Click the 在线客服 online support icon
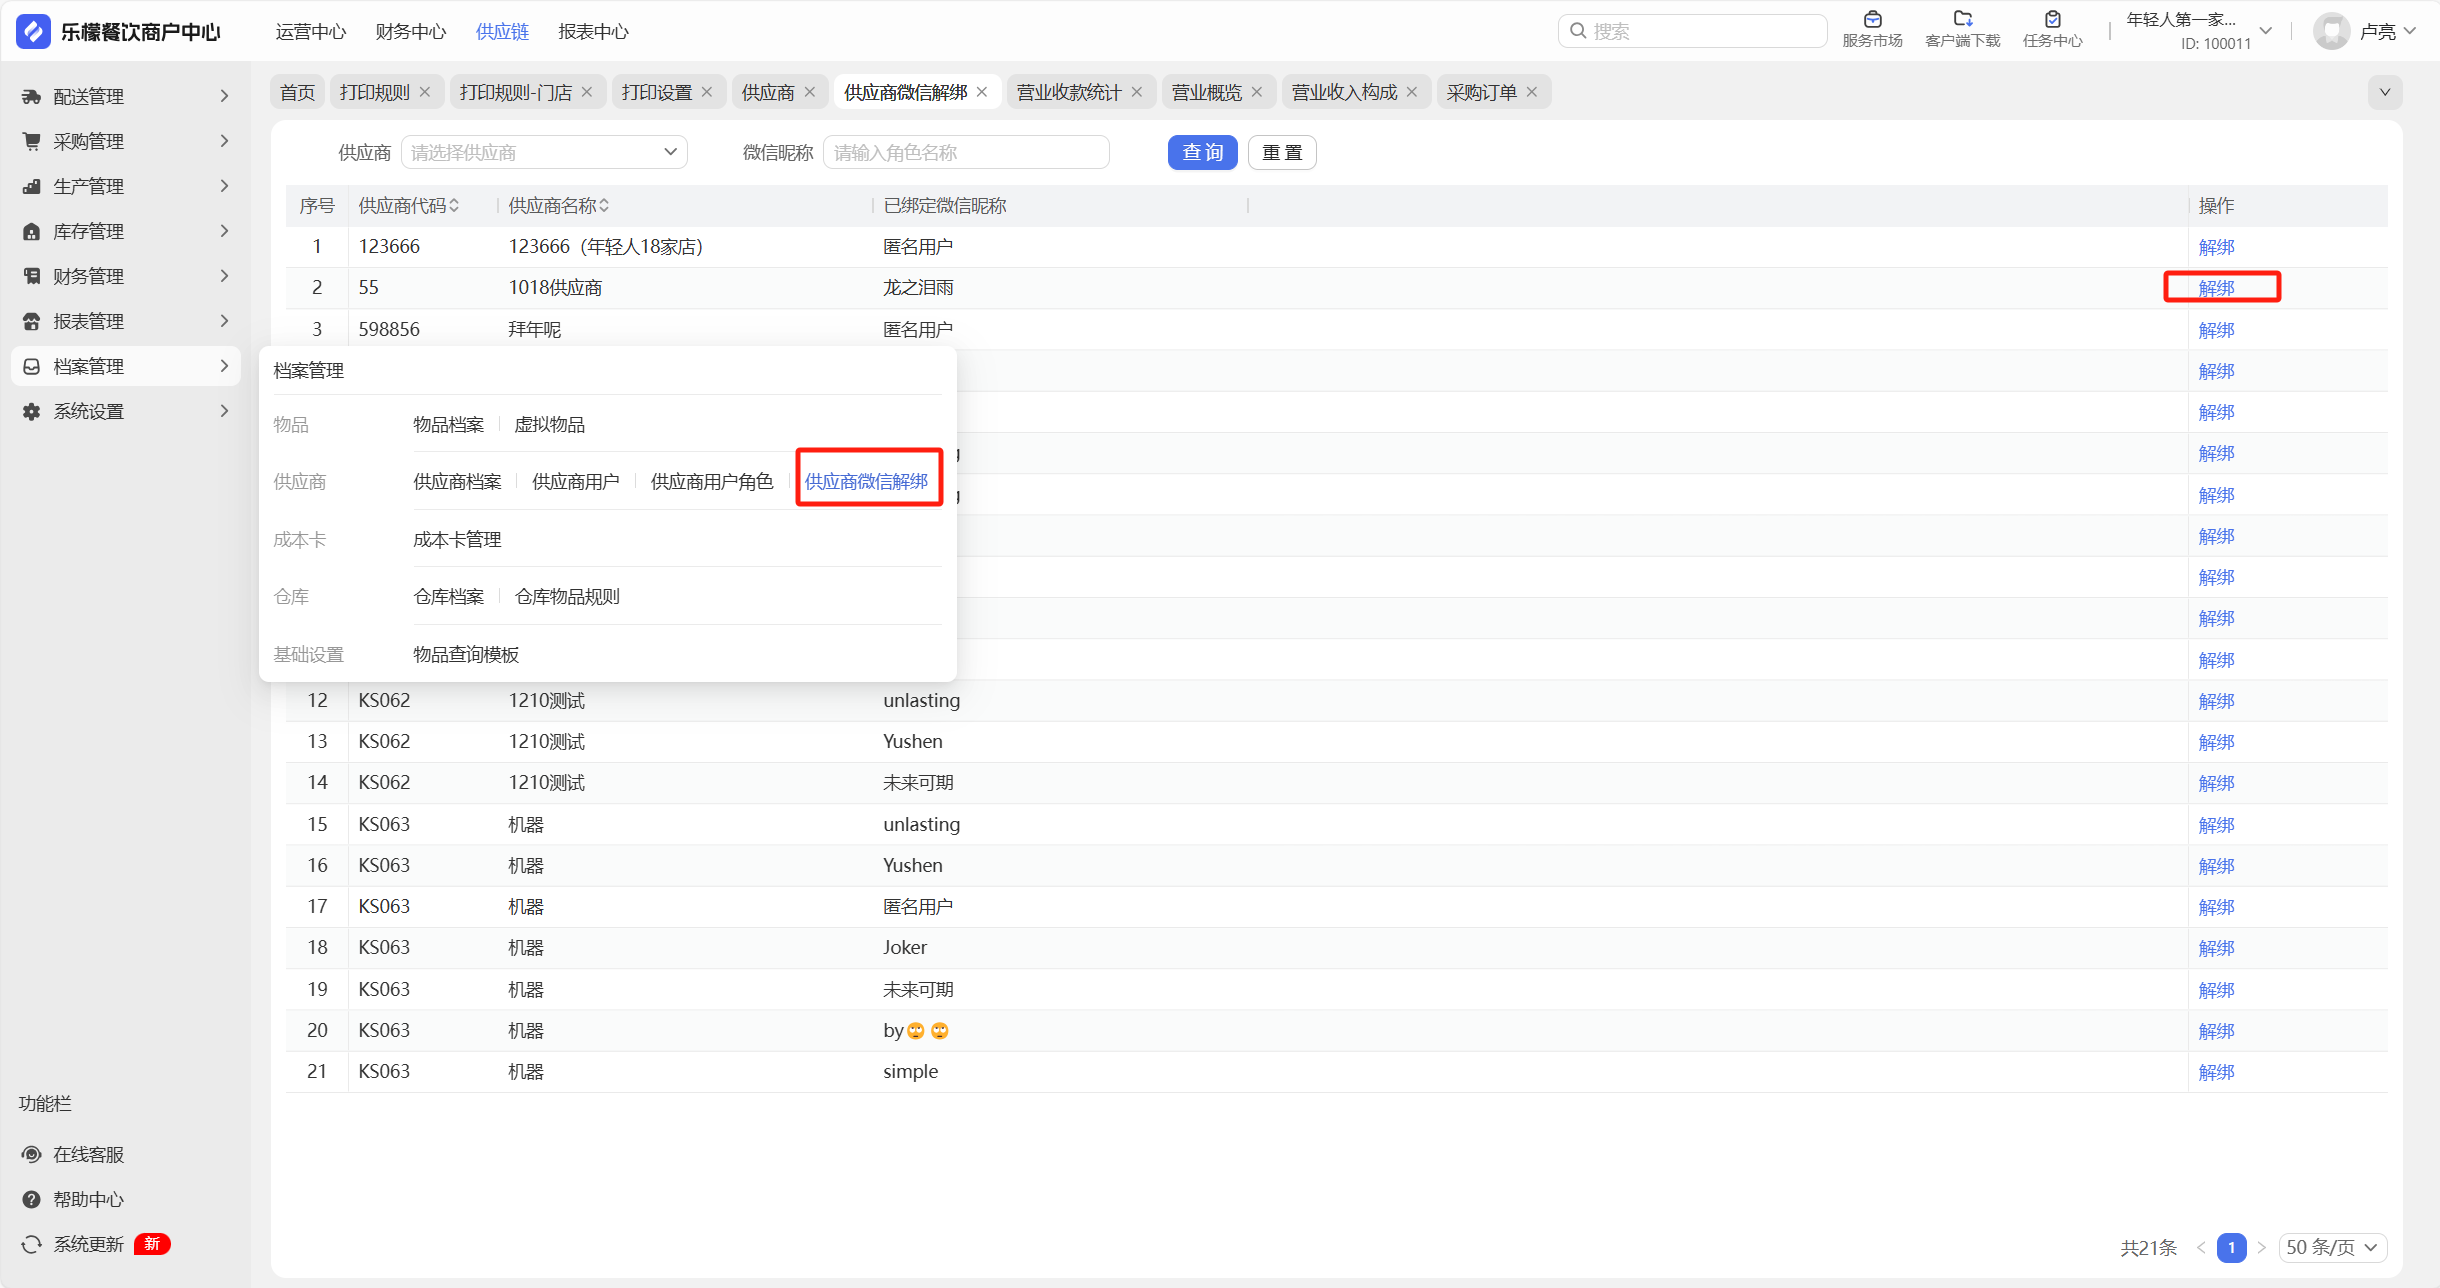 [x=32, y=1154]
